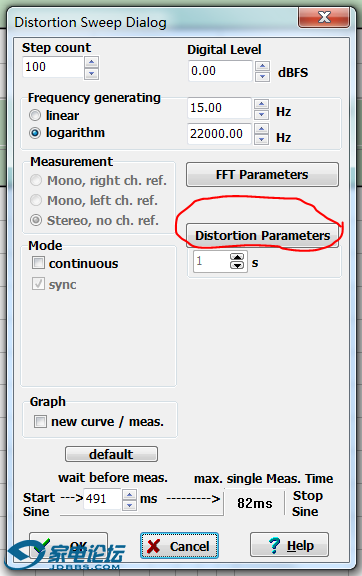
Task: Enable continuous mode checkbox
Action: 38,263
